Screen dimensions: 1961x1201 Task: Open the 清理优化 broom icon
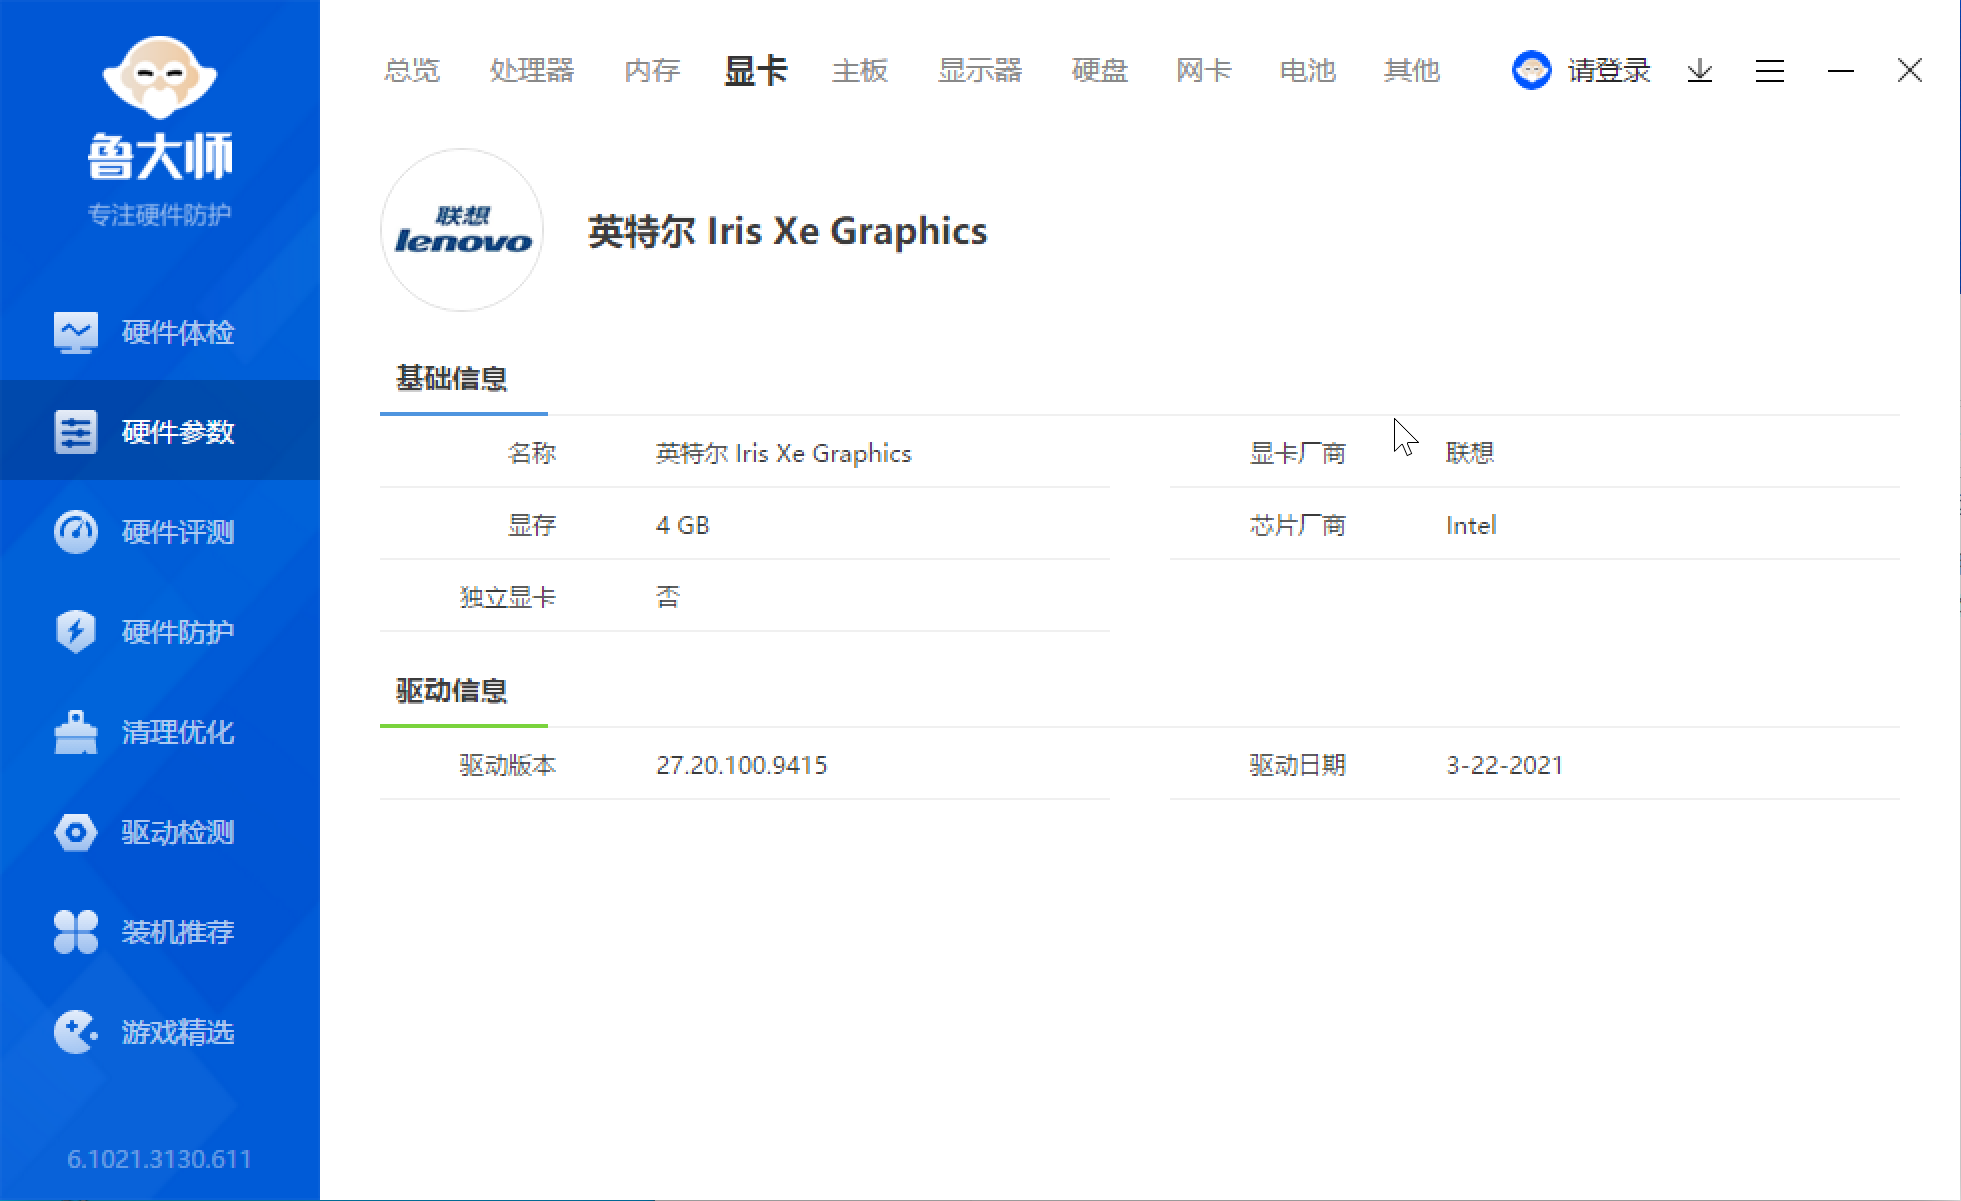[x=76, y=732]
